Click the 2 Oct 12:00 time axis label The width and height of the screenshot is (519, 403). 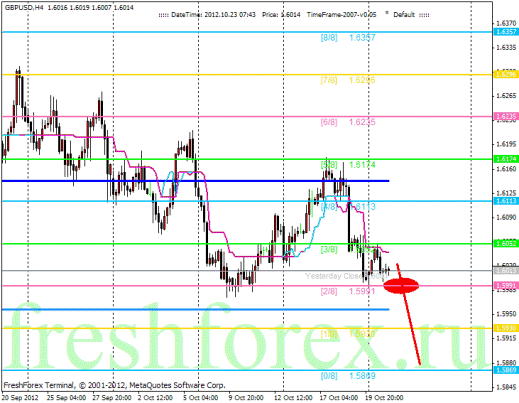[155, 398]
